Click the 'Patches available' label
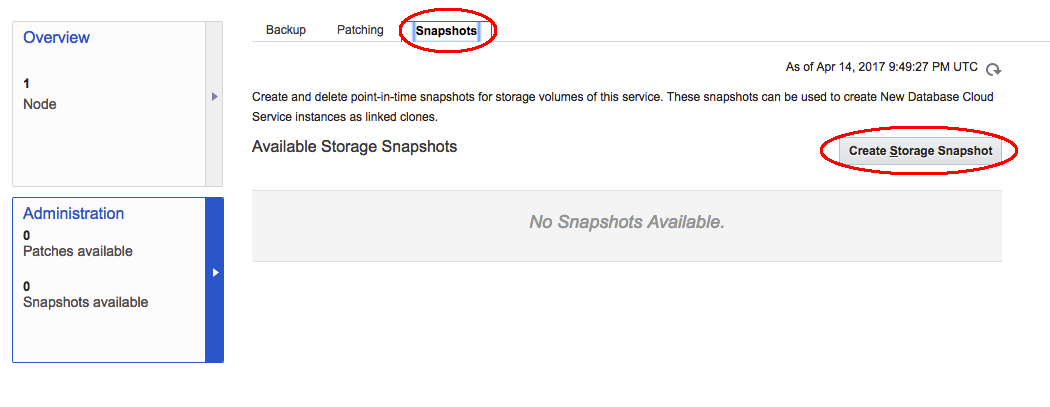 [77, 251]
